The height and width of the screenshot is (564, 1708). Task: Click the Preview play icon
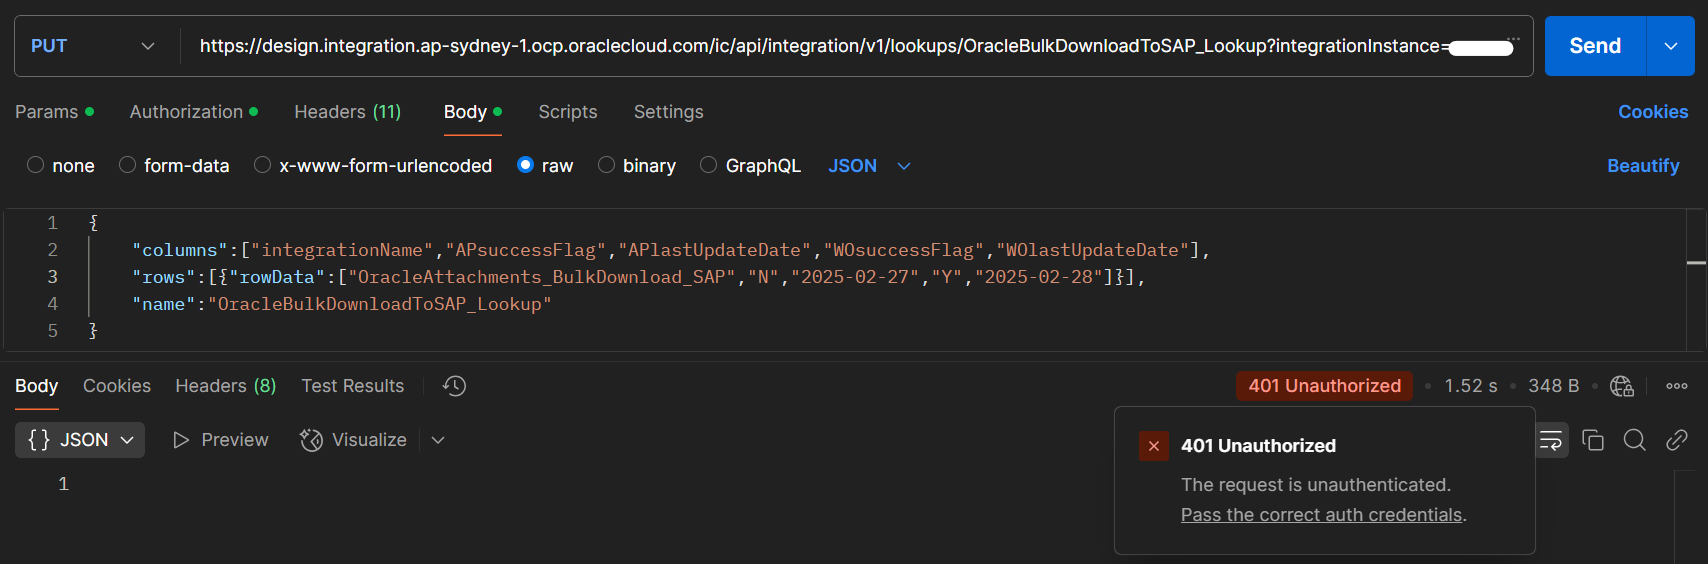point(181,440)
